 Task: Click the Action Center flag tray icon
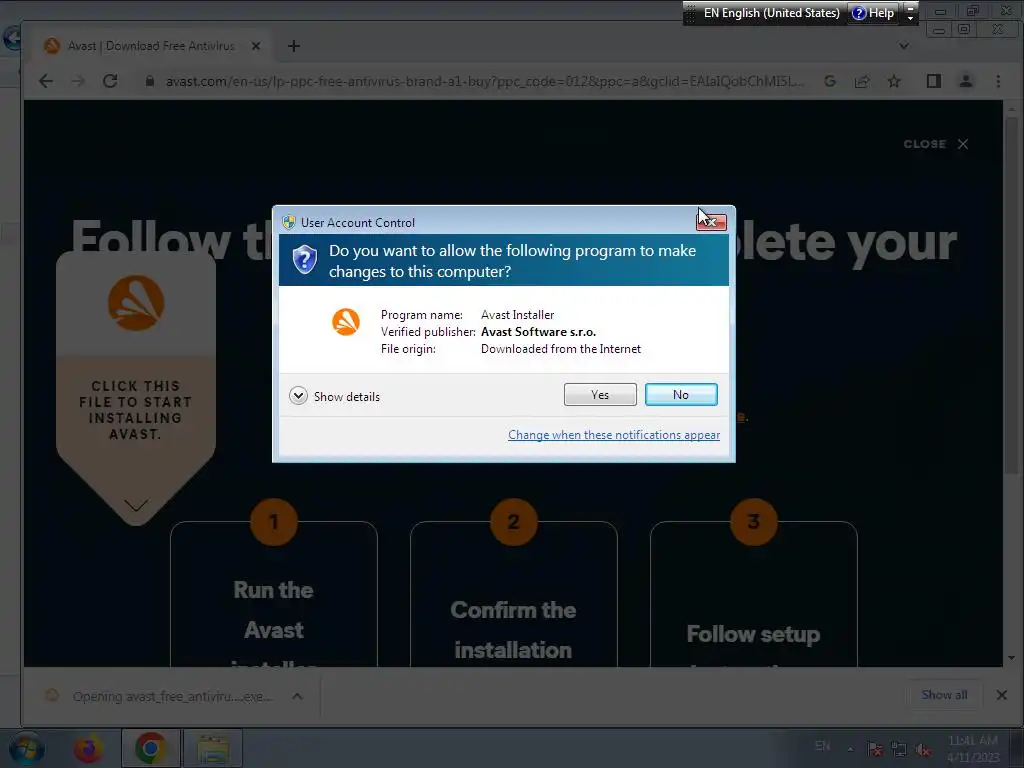pos(874,749)
